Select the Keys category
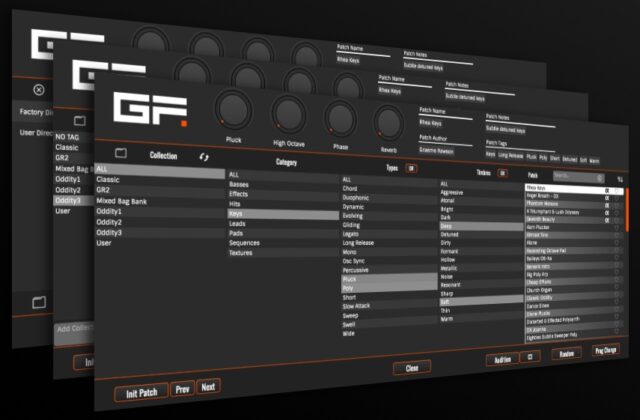Screen dimensions: 640x420 tap(283, 214)
